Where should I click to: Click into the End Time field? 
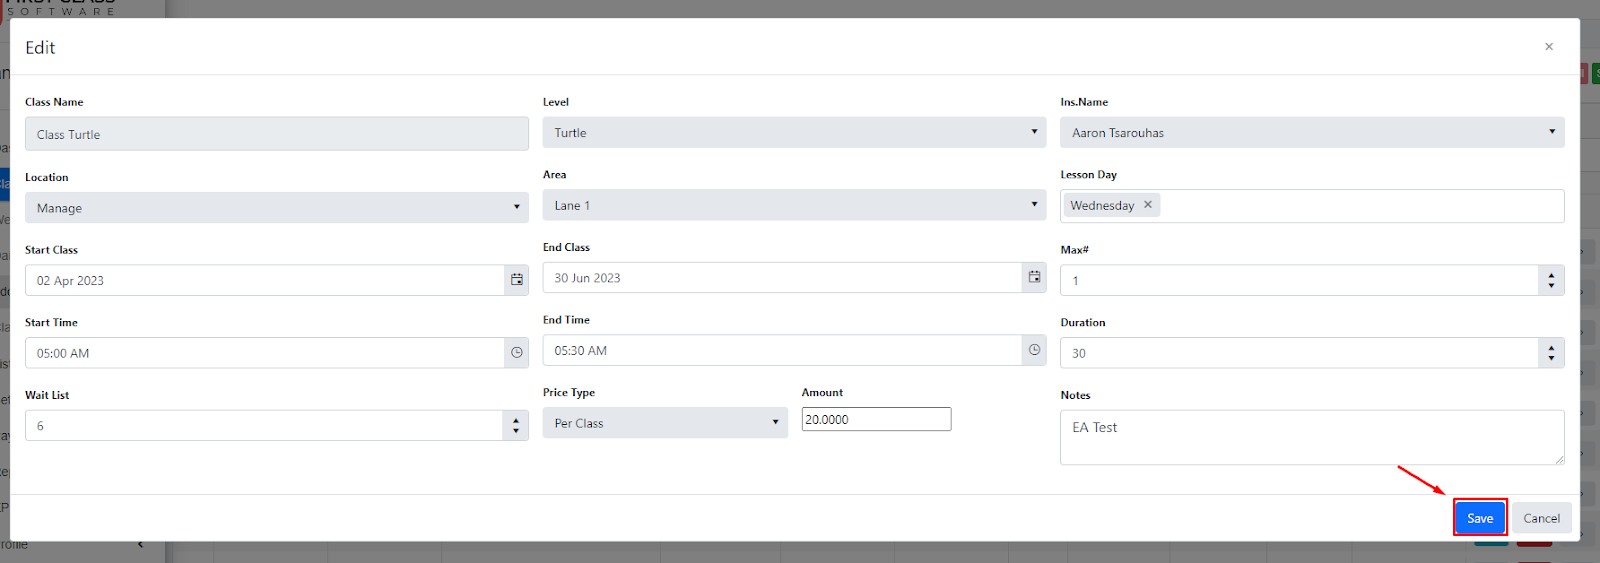782,350
